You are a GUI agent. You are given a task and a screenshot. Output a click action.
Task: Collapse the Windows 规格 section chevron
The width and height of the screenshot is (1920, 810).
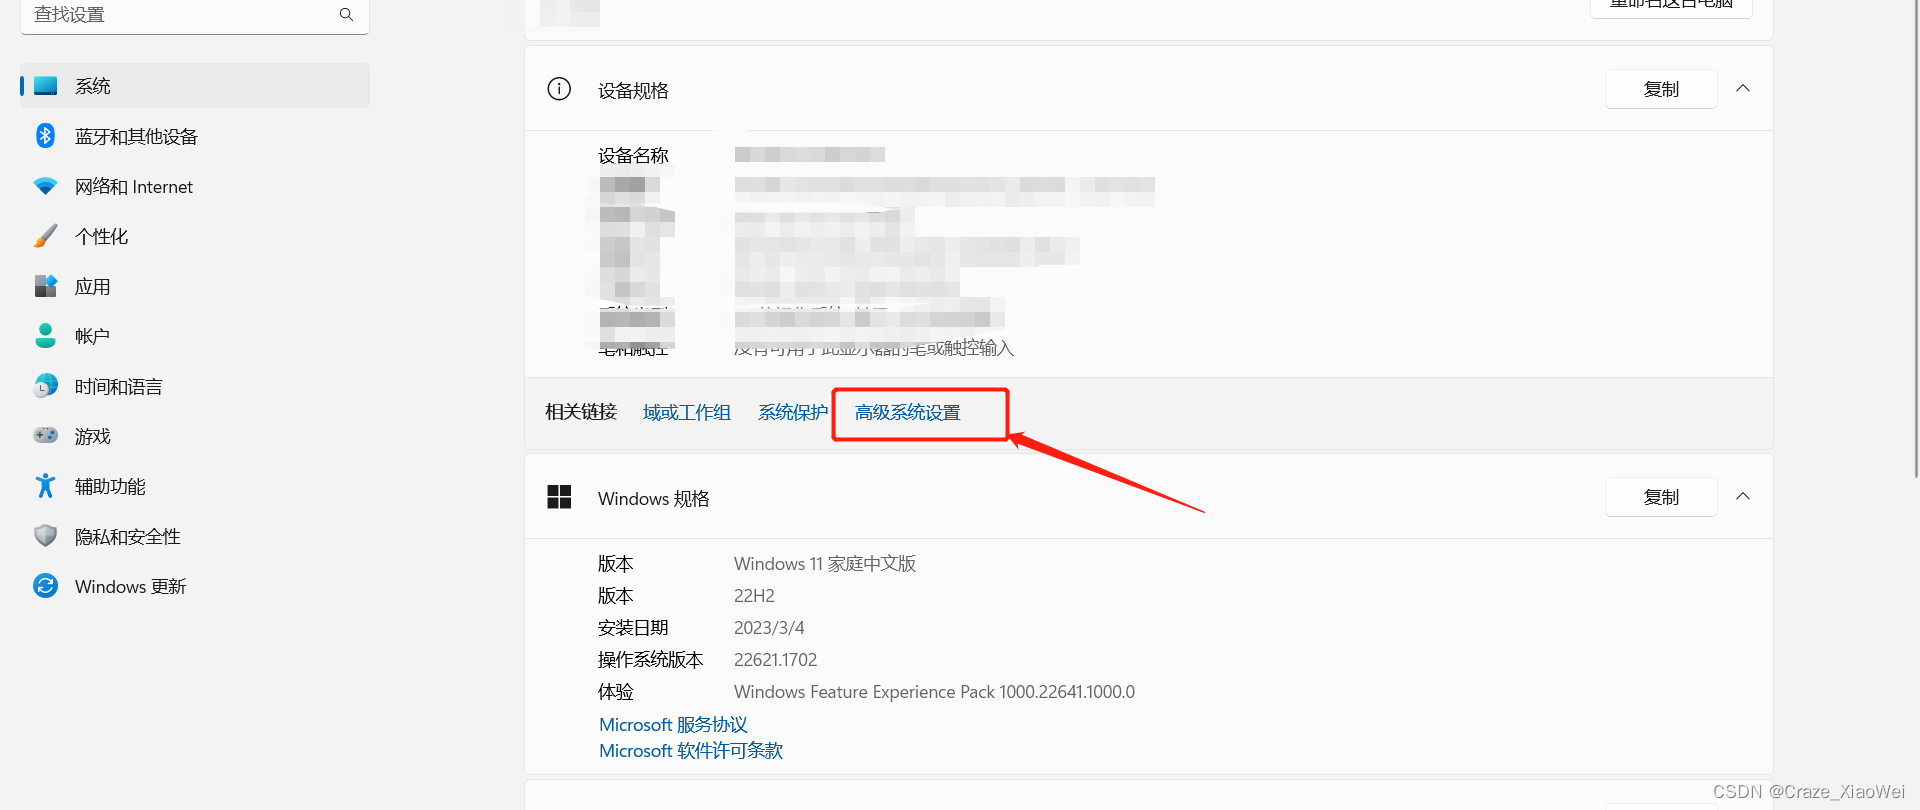[x=1743, y=496]
